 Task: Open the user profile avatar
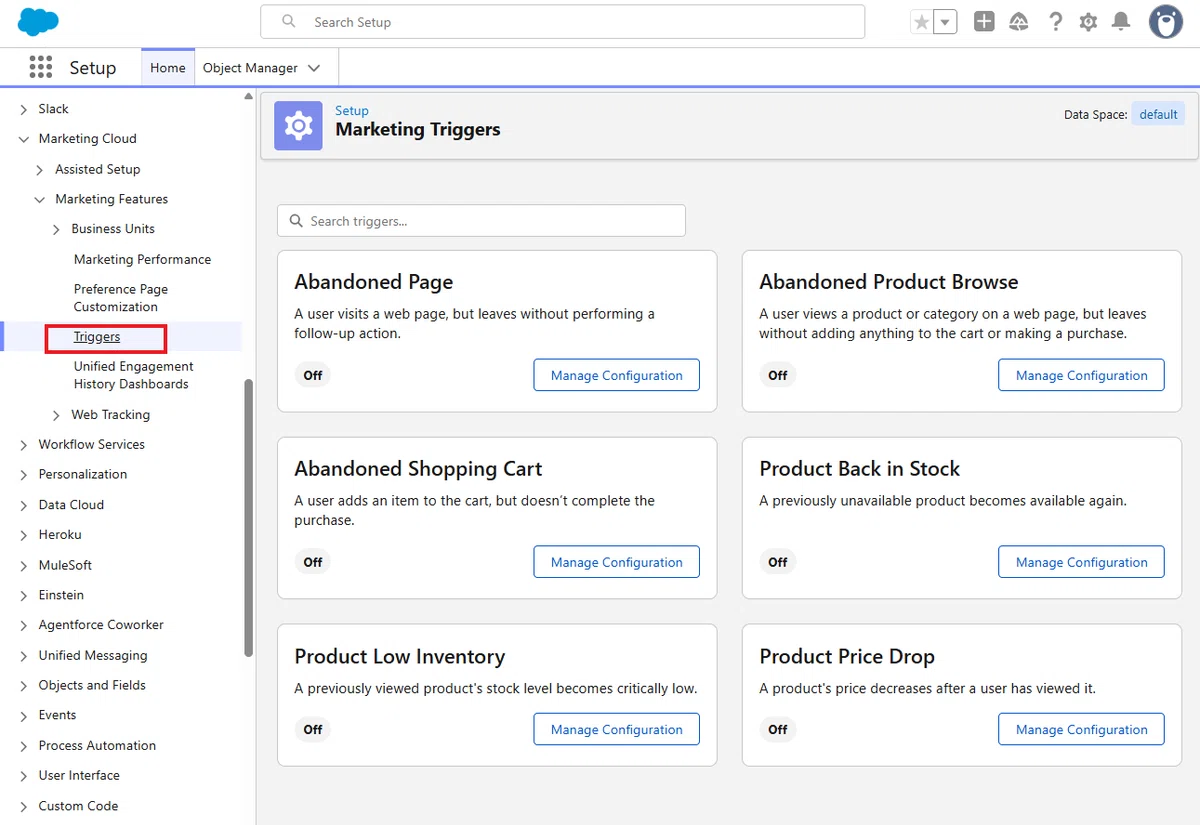tap(1165, 21)
